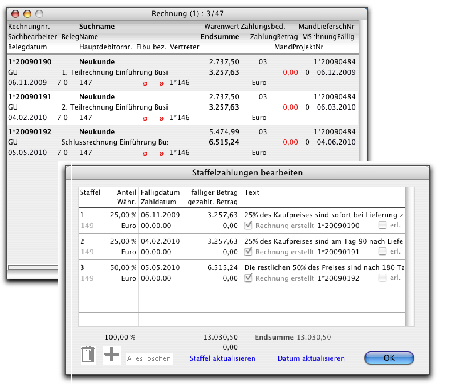Toggle 'Rechnung erstellt' checkbox for 1*20090192
This screenshot has width=455, height=392.
248,278
